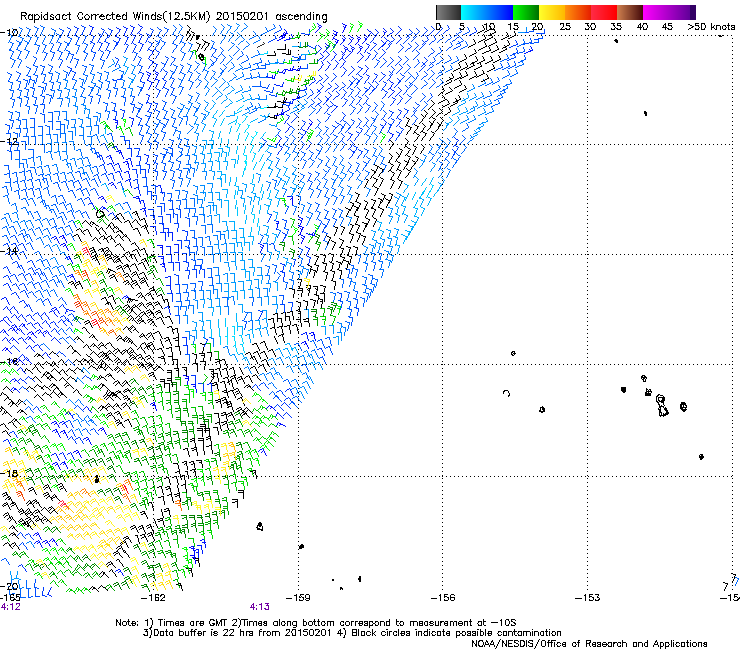Click the -162 longitude label
740x650 pixels.
(154, 598)
